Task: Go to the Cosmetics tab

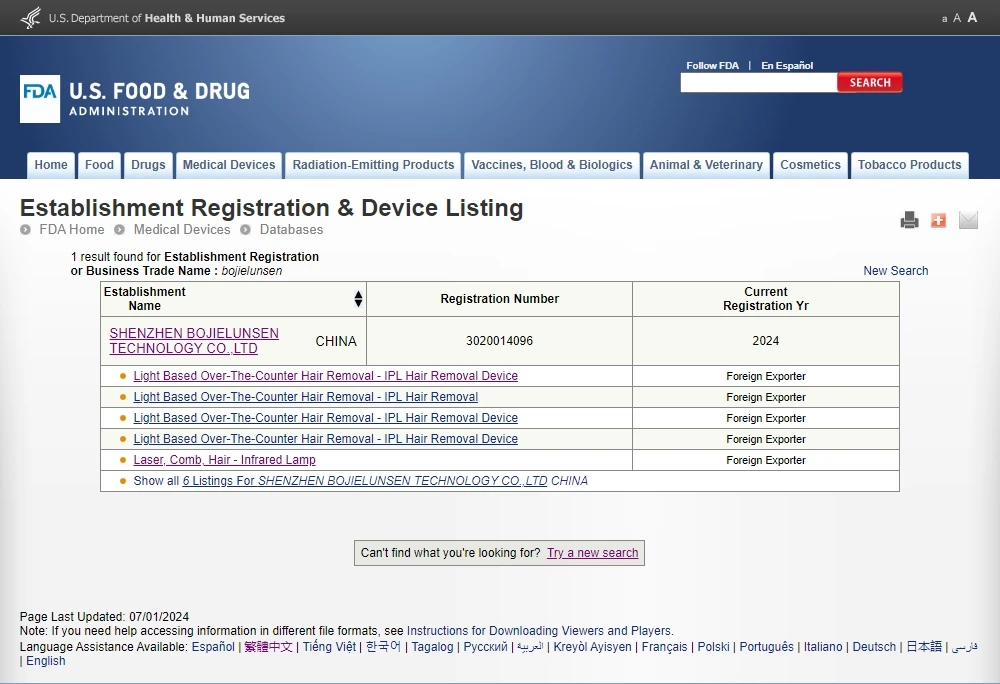Action: [810, 165]
